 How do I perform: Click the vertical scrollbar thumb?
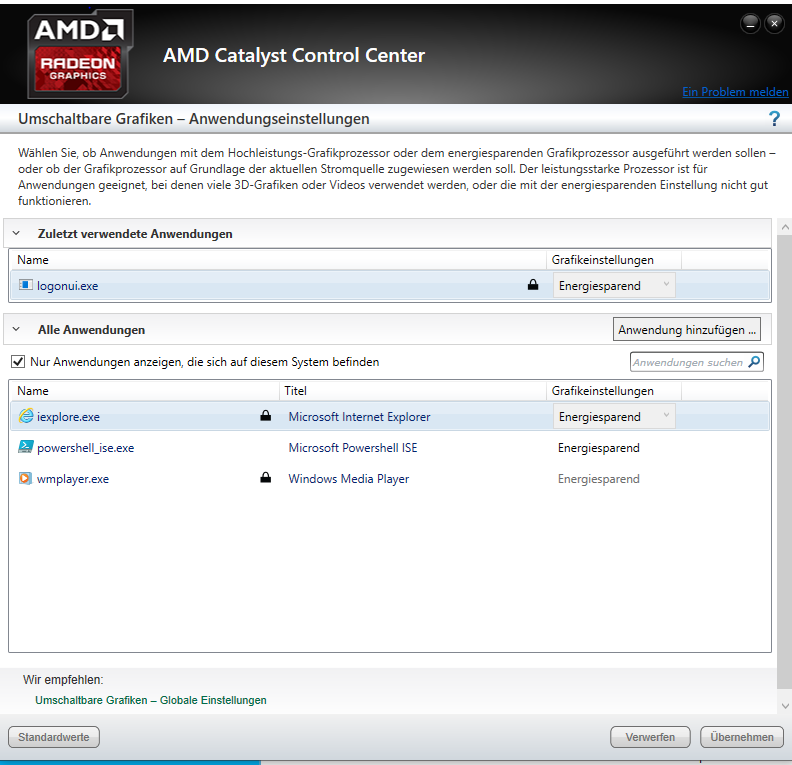[x=785, y=462]
